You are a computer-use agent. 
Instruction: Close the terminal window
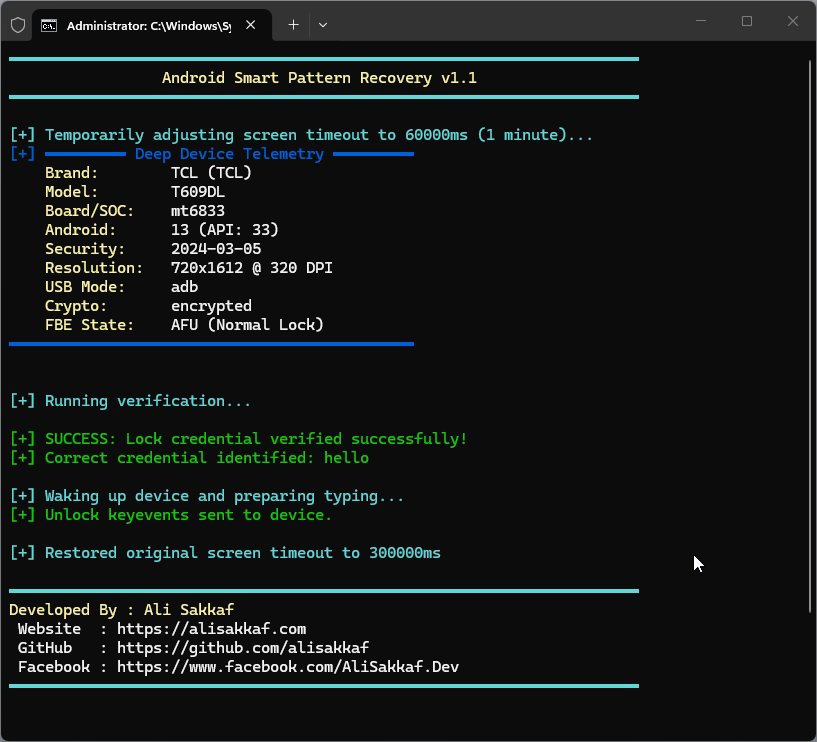coord(793,21)
